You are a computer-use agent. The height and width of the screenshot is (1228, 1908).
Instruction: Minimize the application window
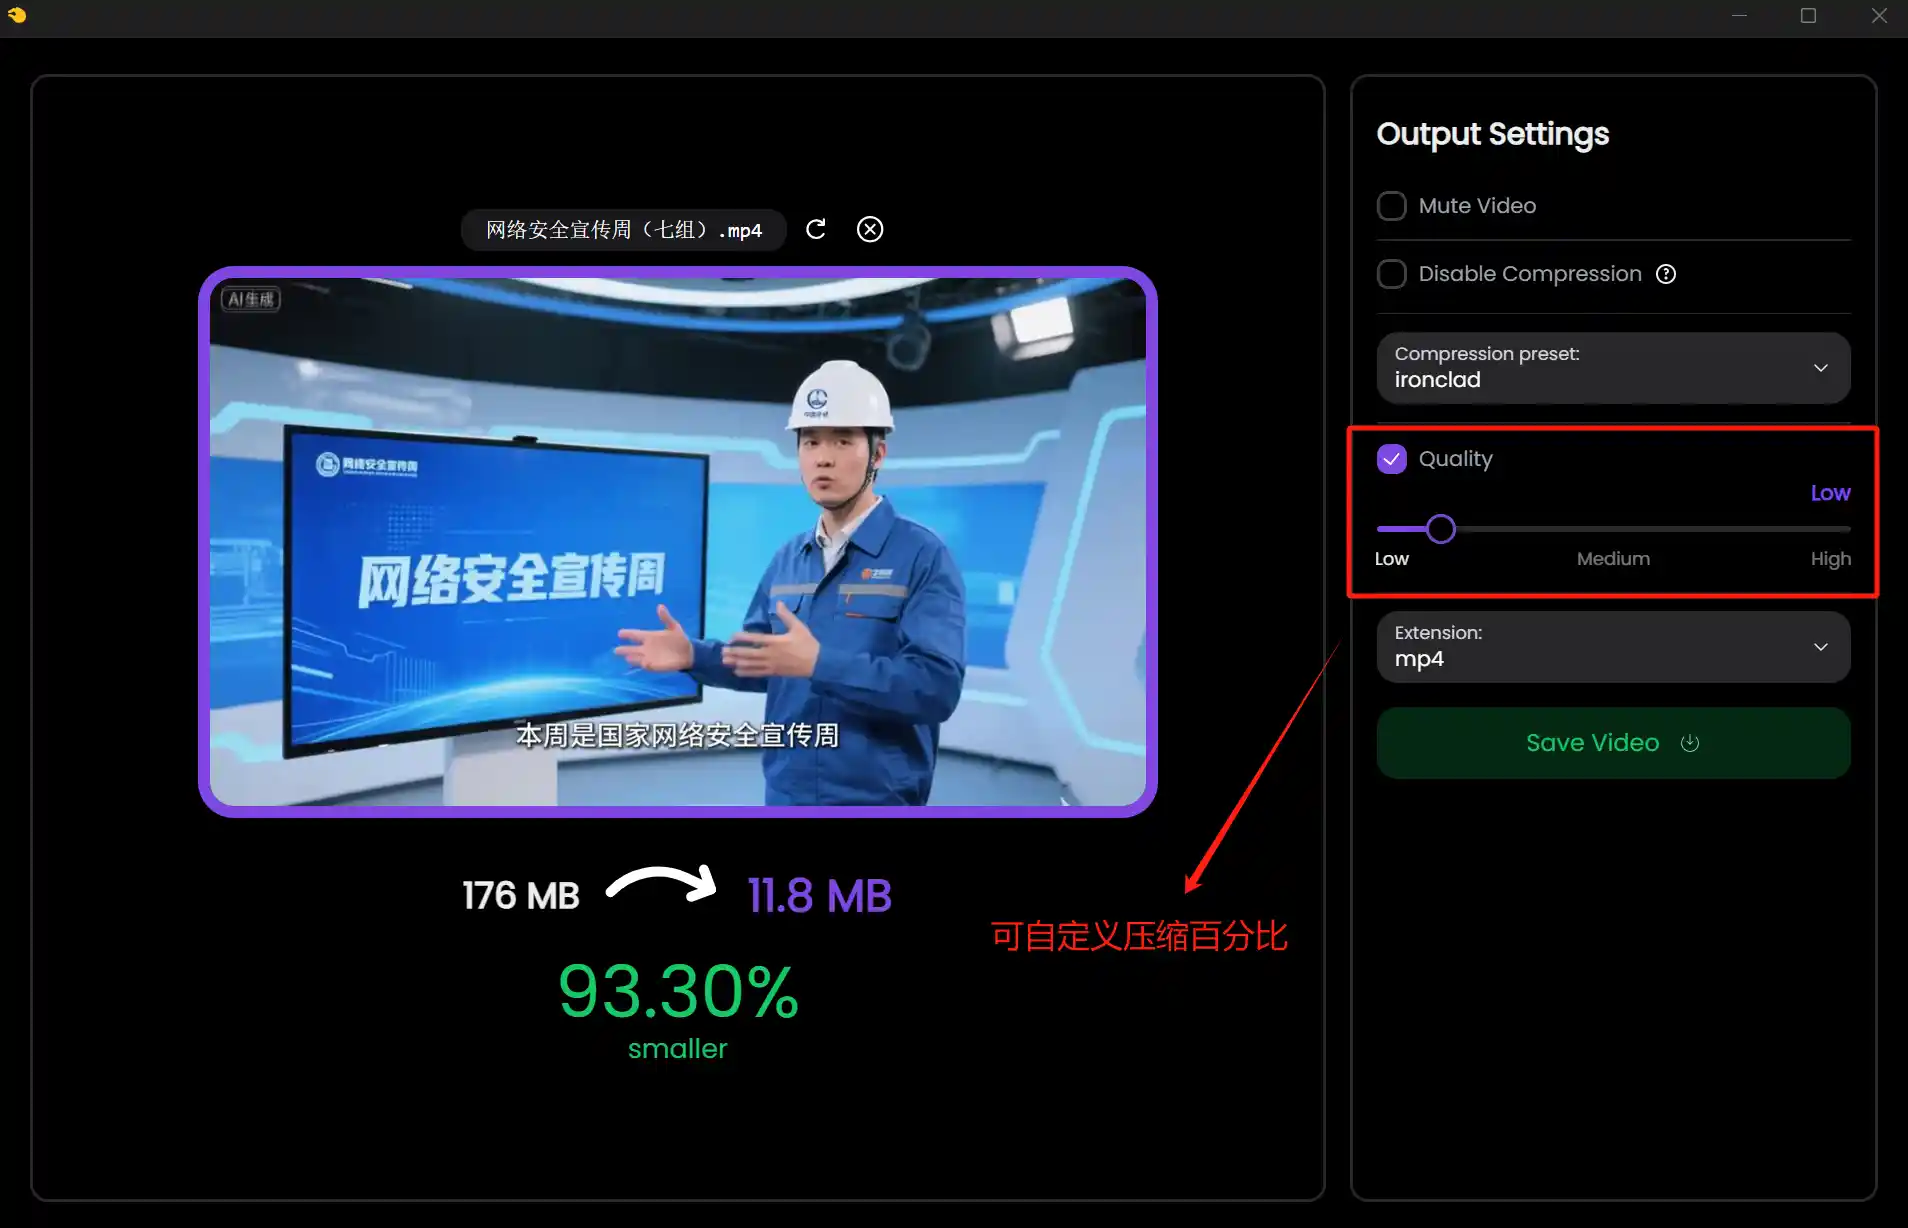coord(1739,16)
